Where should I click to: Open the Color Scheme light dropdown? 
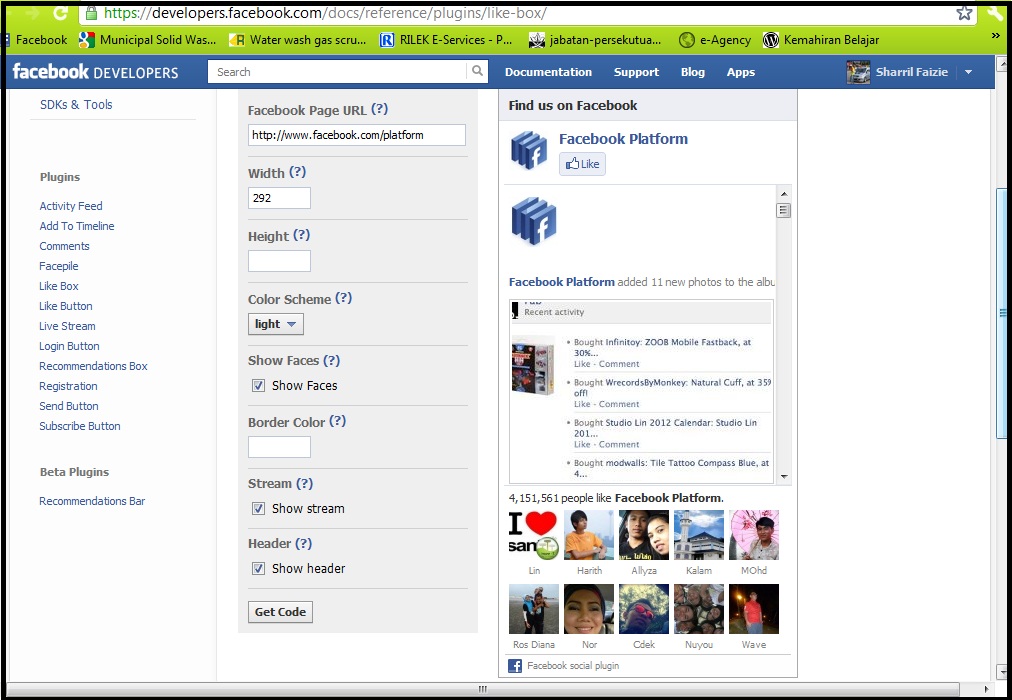click(x=276, y=324)
